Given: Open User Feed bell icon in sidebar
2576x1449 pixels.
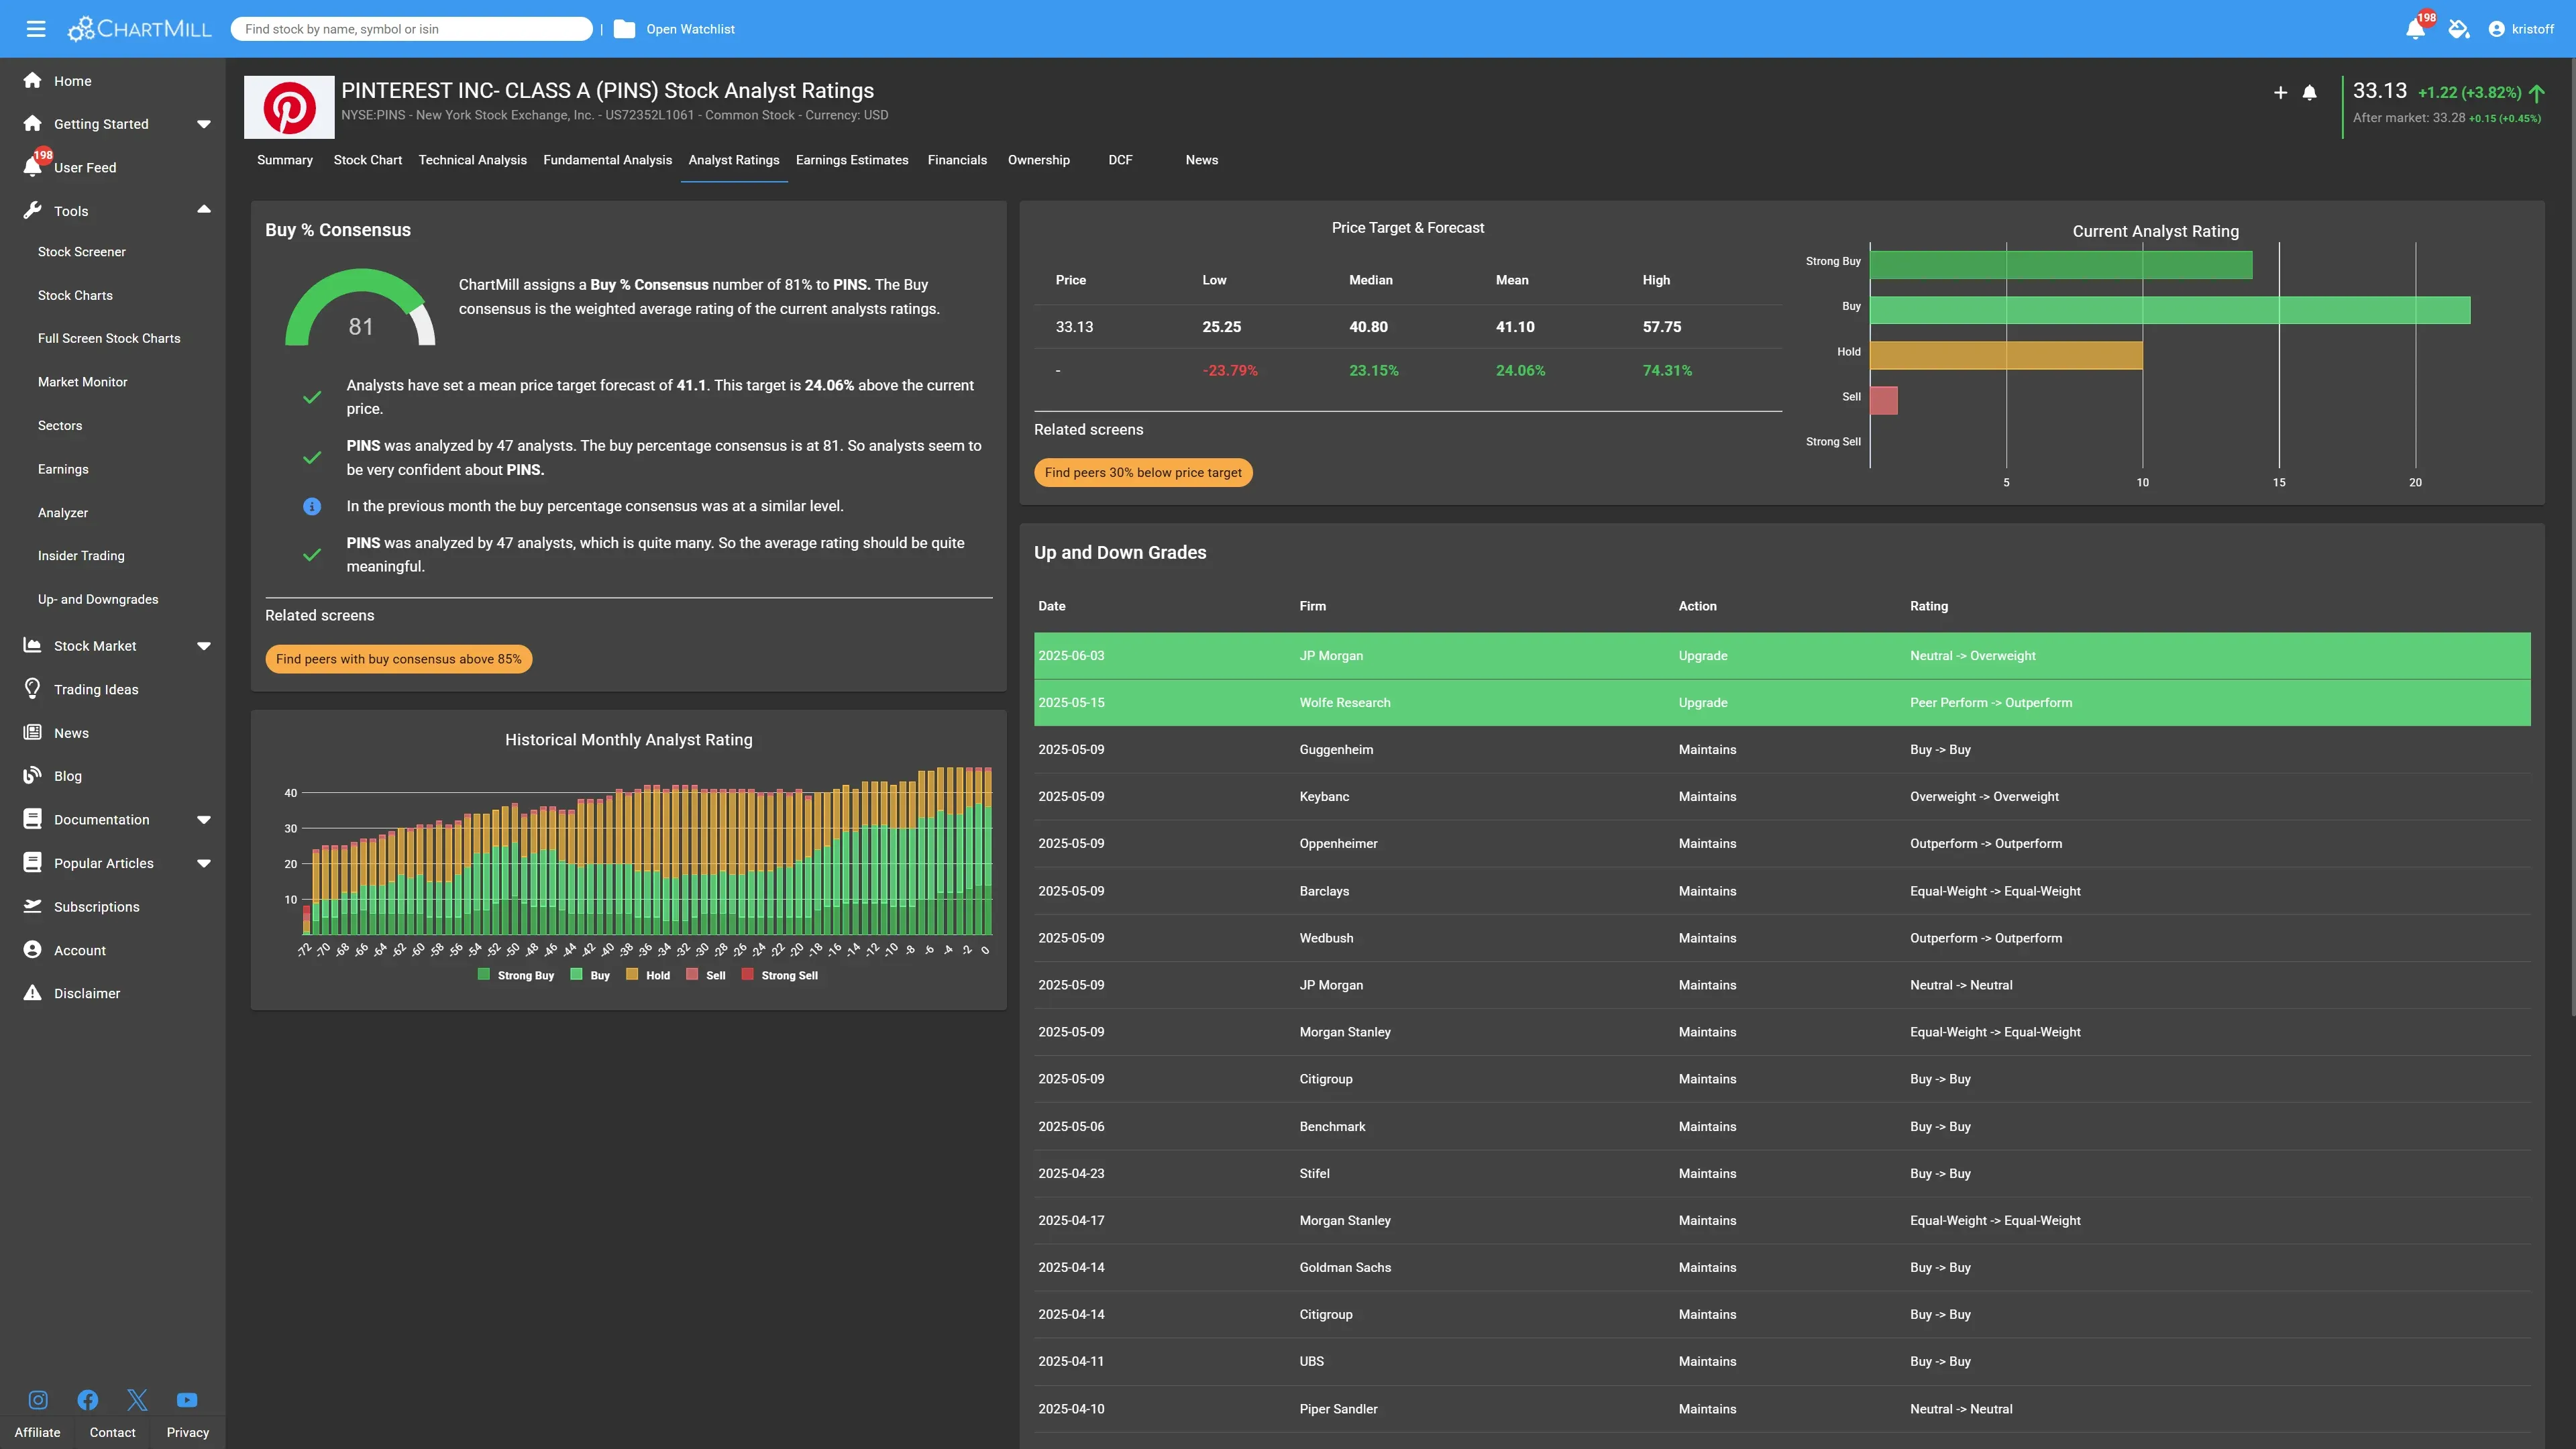Looking at the screenshot, I should pos(33,167).
